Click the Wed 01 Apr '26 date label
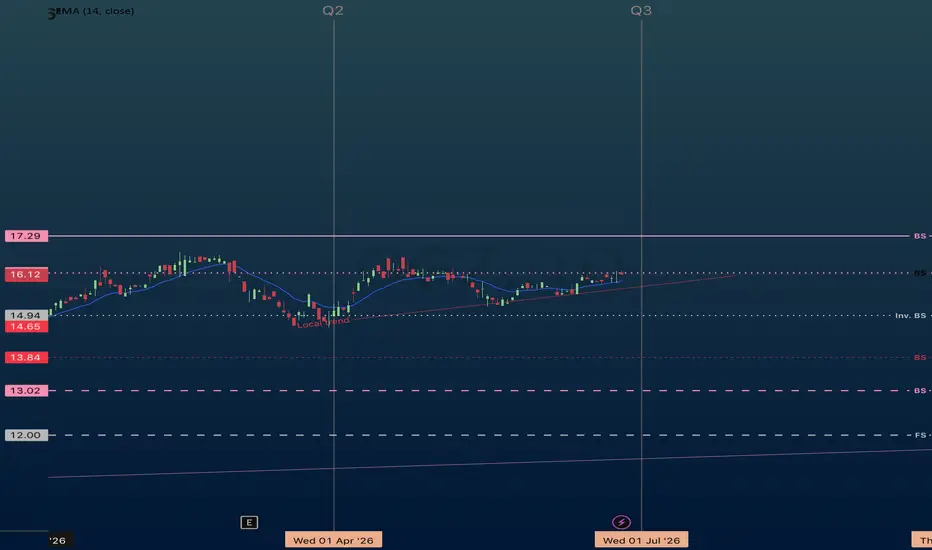 tap(333, 540)
